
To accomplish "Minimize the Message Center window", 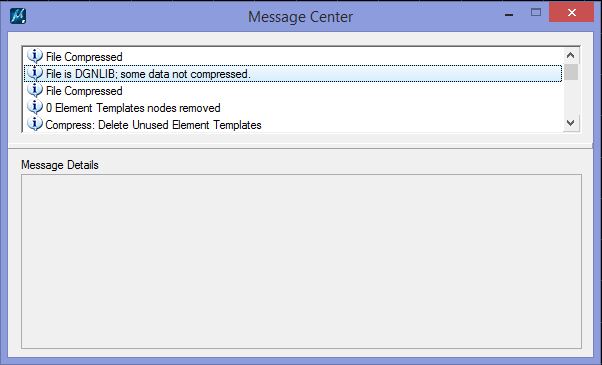I will (x=509, y=15).
